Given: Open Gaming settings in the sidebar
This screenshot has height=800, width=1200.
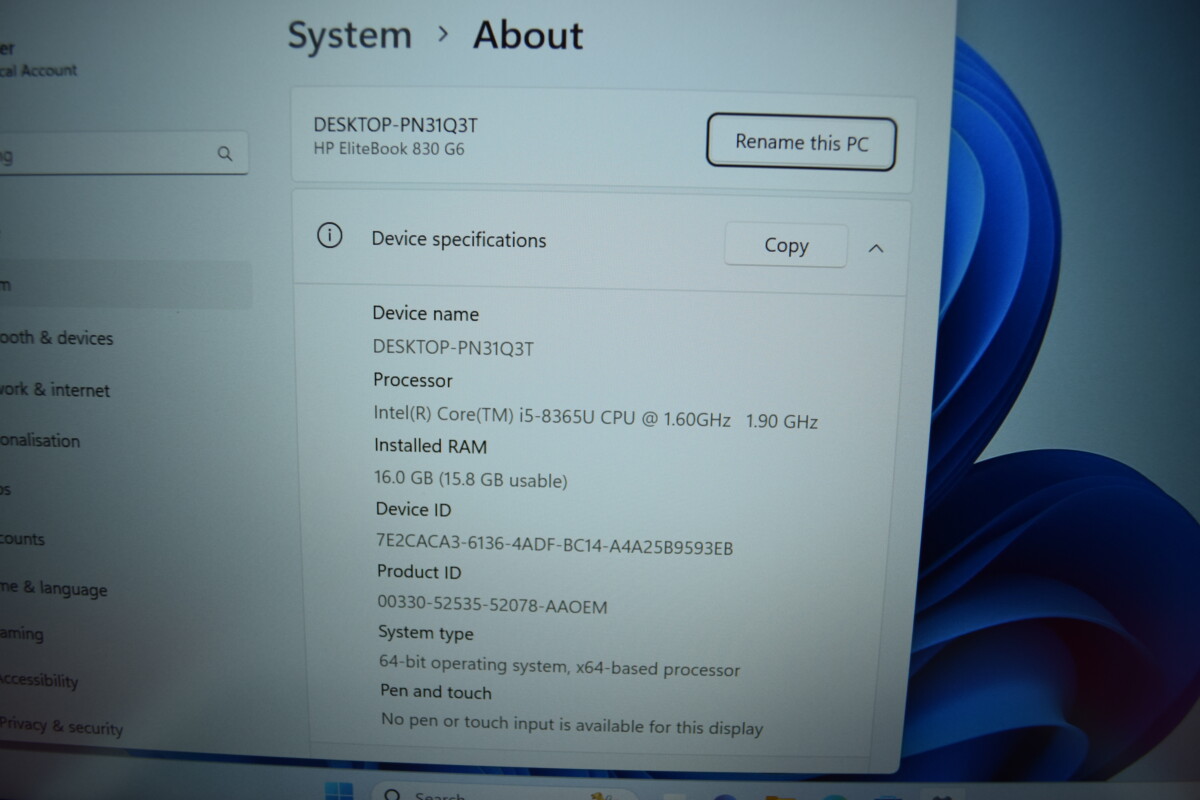Looking at the screenshot, I should [22, 634].
